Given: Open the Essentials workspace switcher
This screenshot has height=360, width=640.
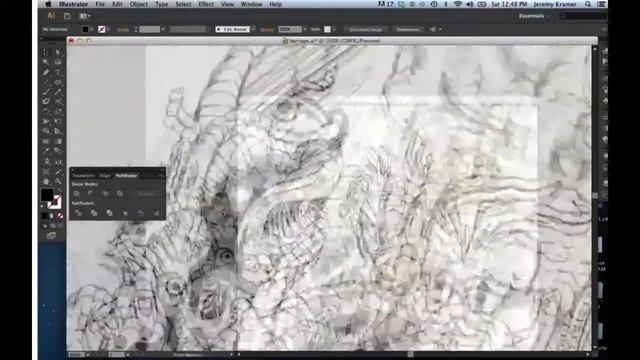Looking at the screenshot, I should (x=534, y=16).
